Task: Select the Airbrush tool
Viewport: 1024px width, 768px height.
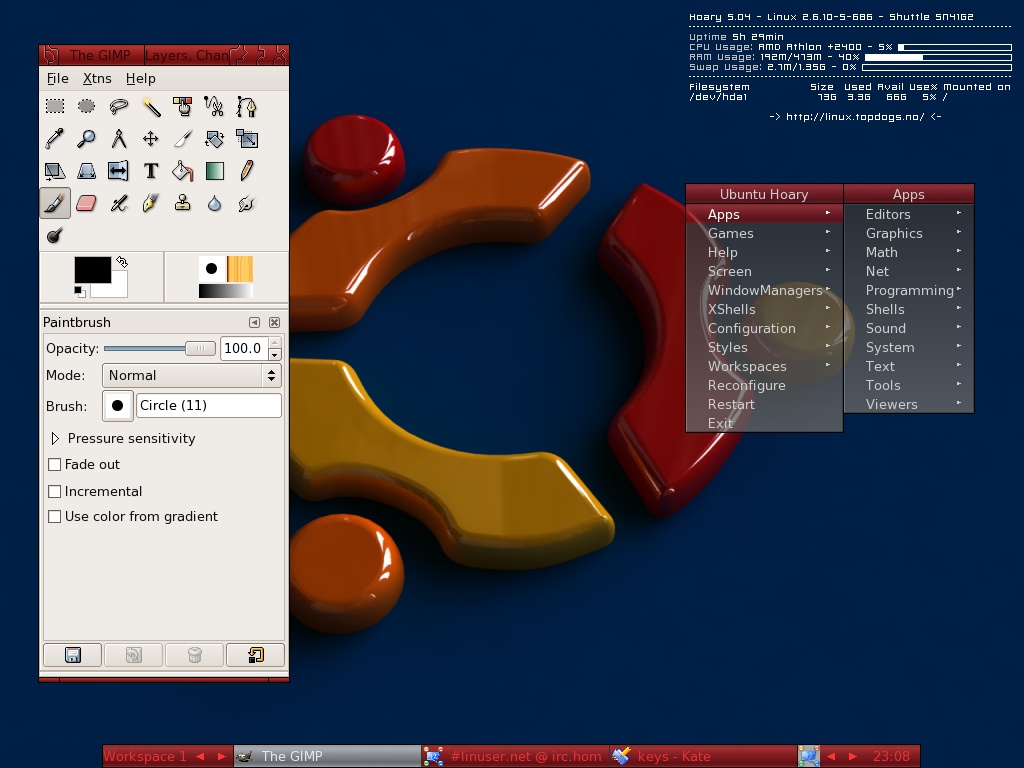Action: (x=118, y=203)
